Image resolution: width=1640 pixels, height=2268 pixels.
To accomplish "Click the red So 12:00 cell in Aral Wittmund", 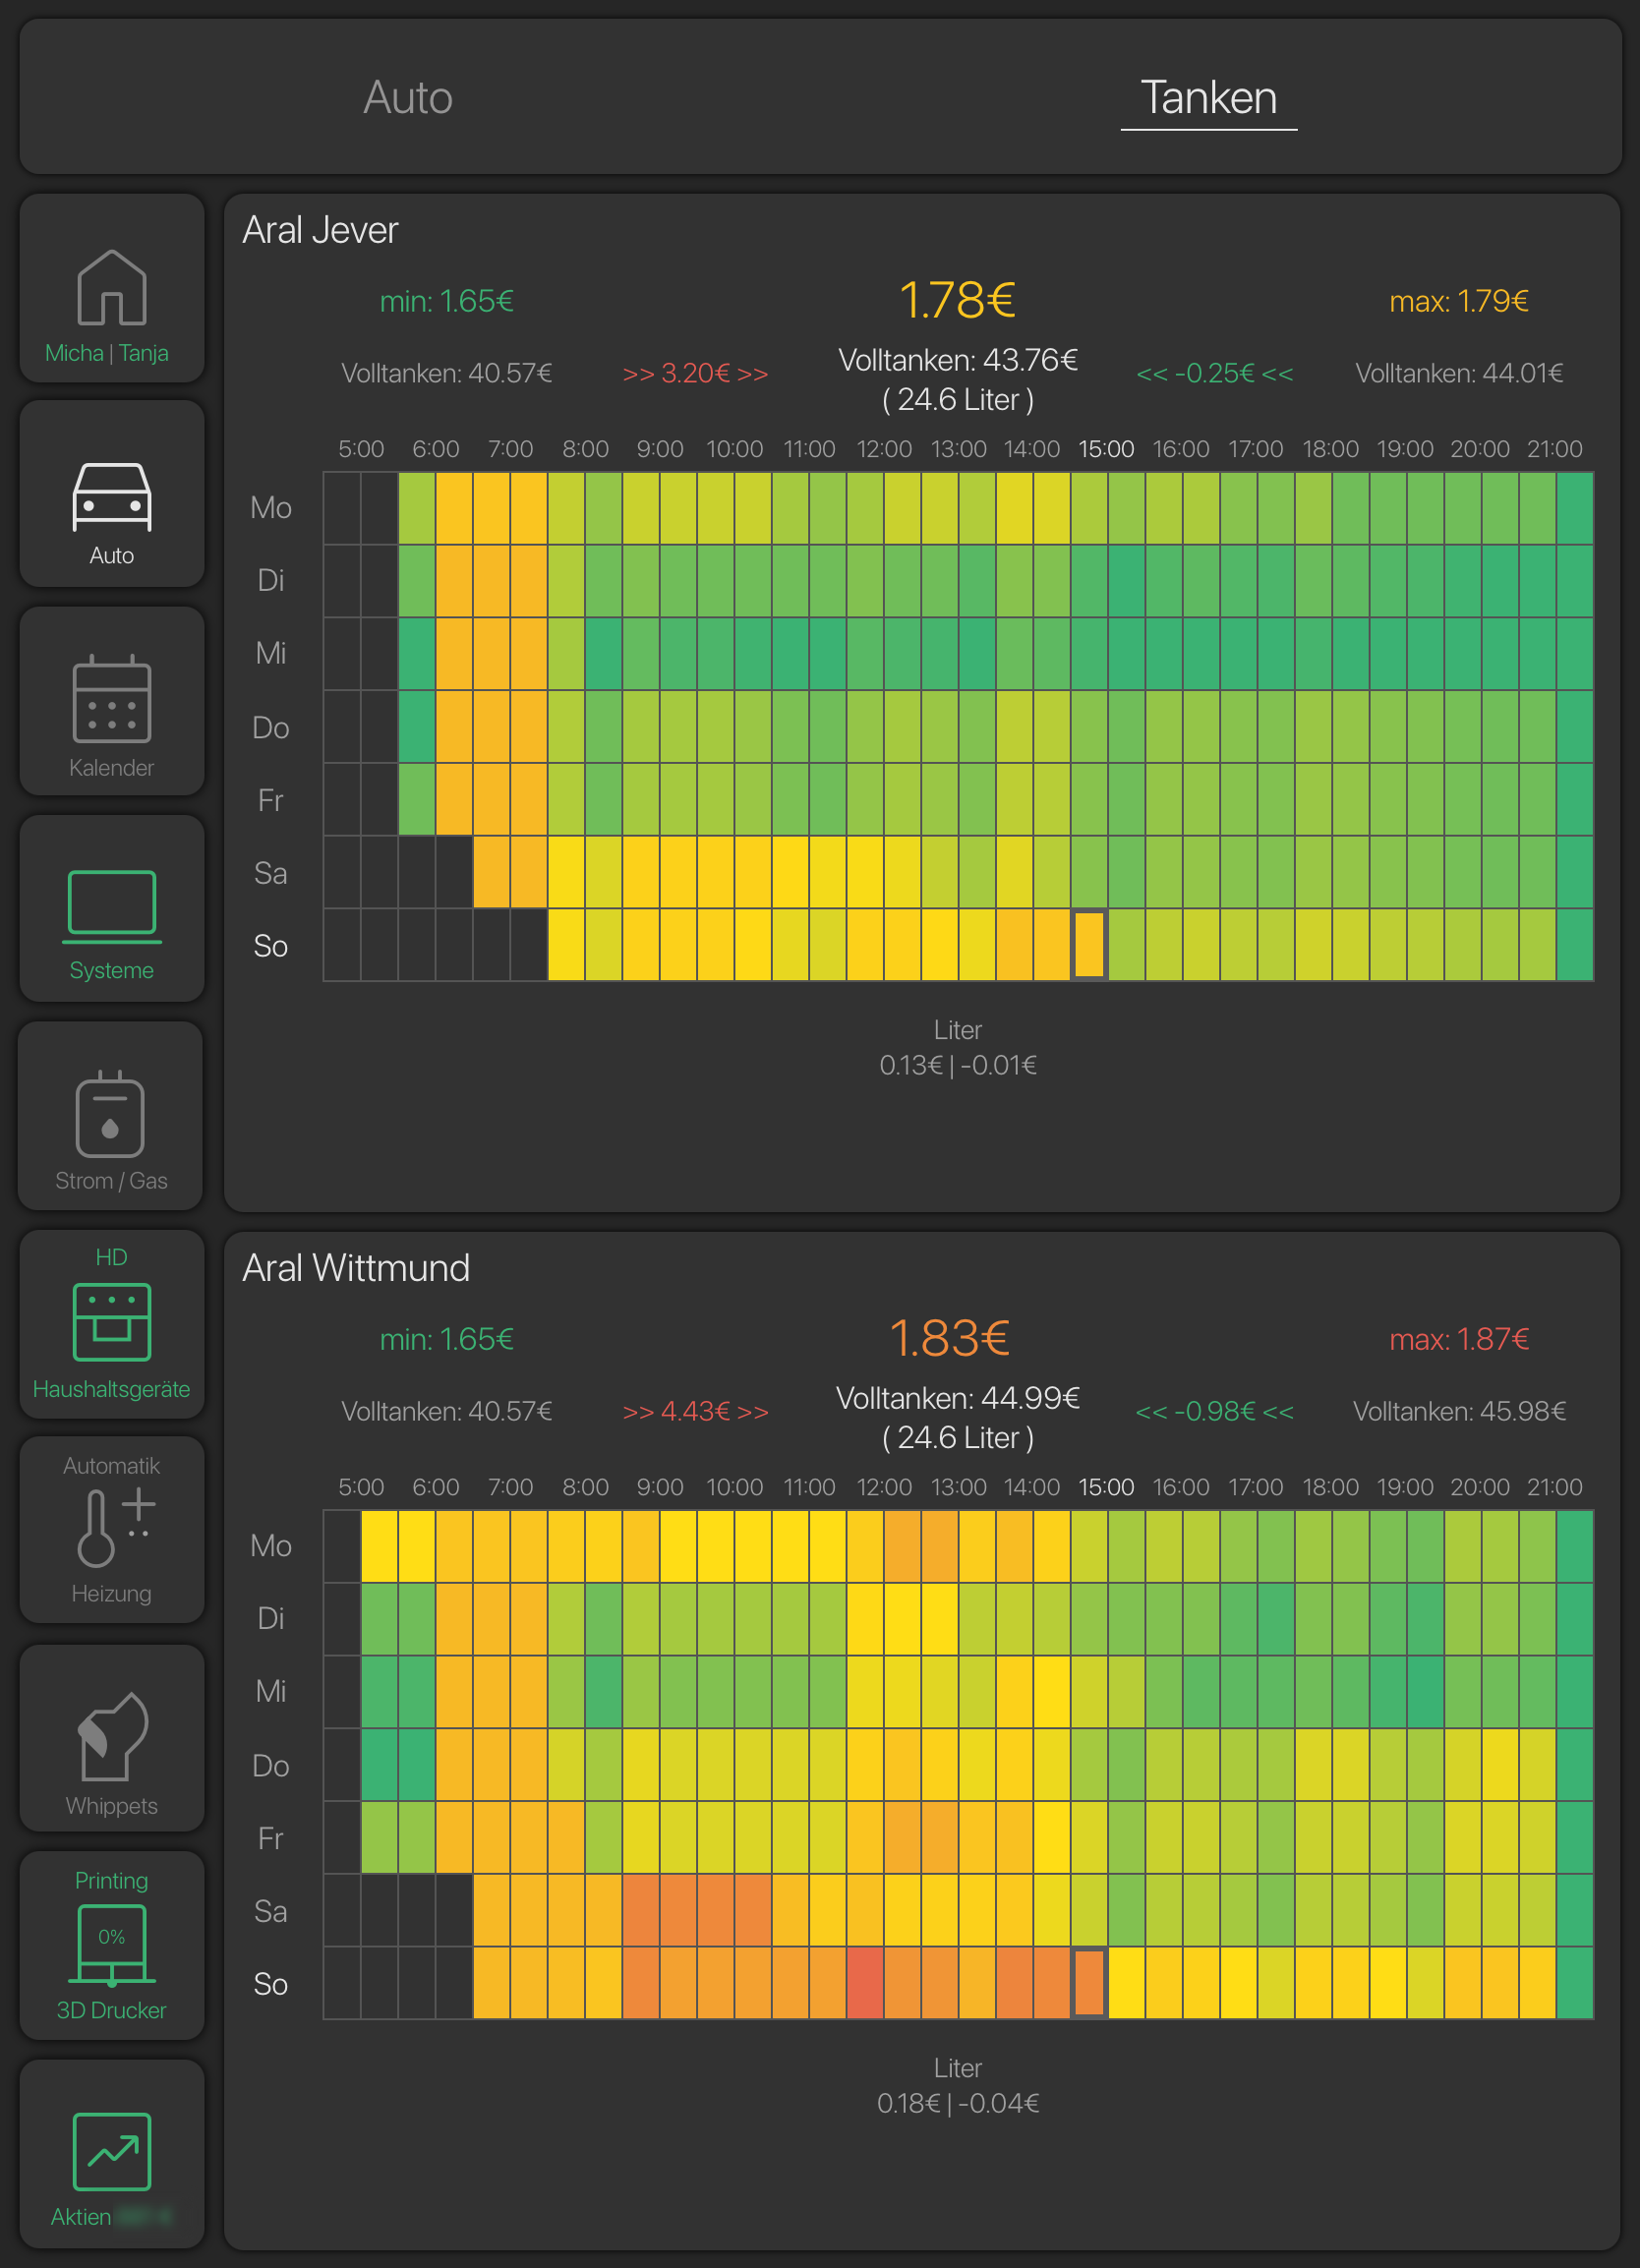I will pos(865,1982).
